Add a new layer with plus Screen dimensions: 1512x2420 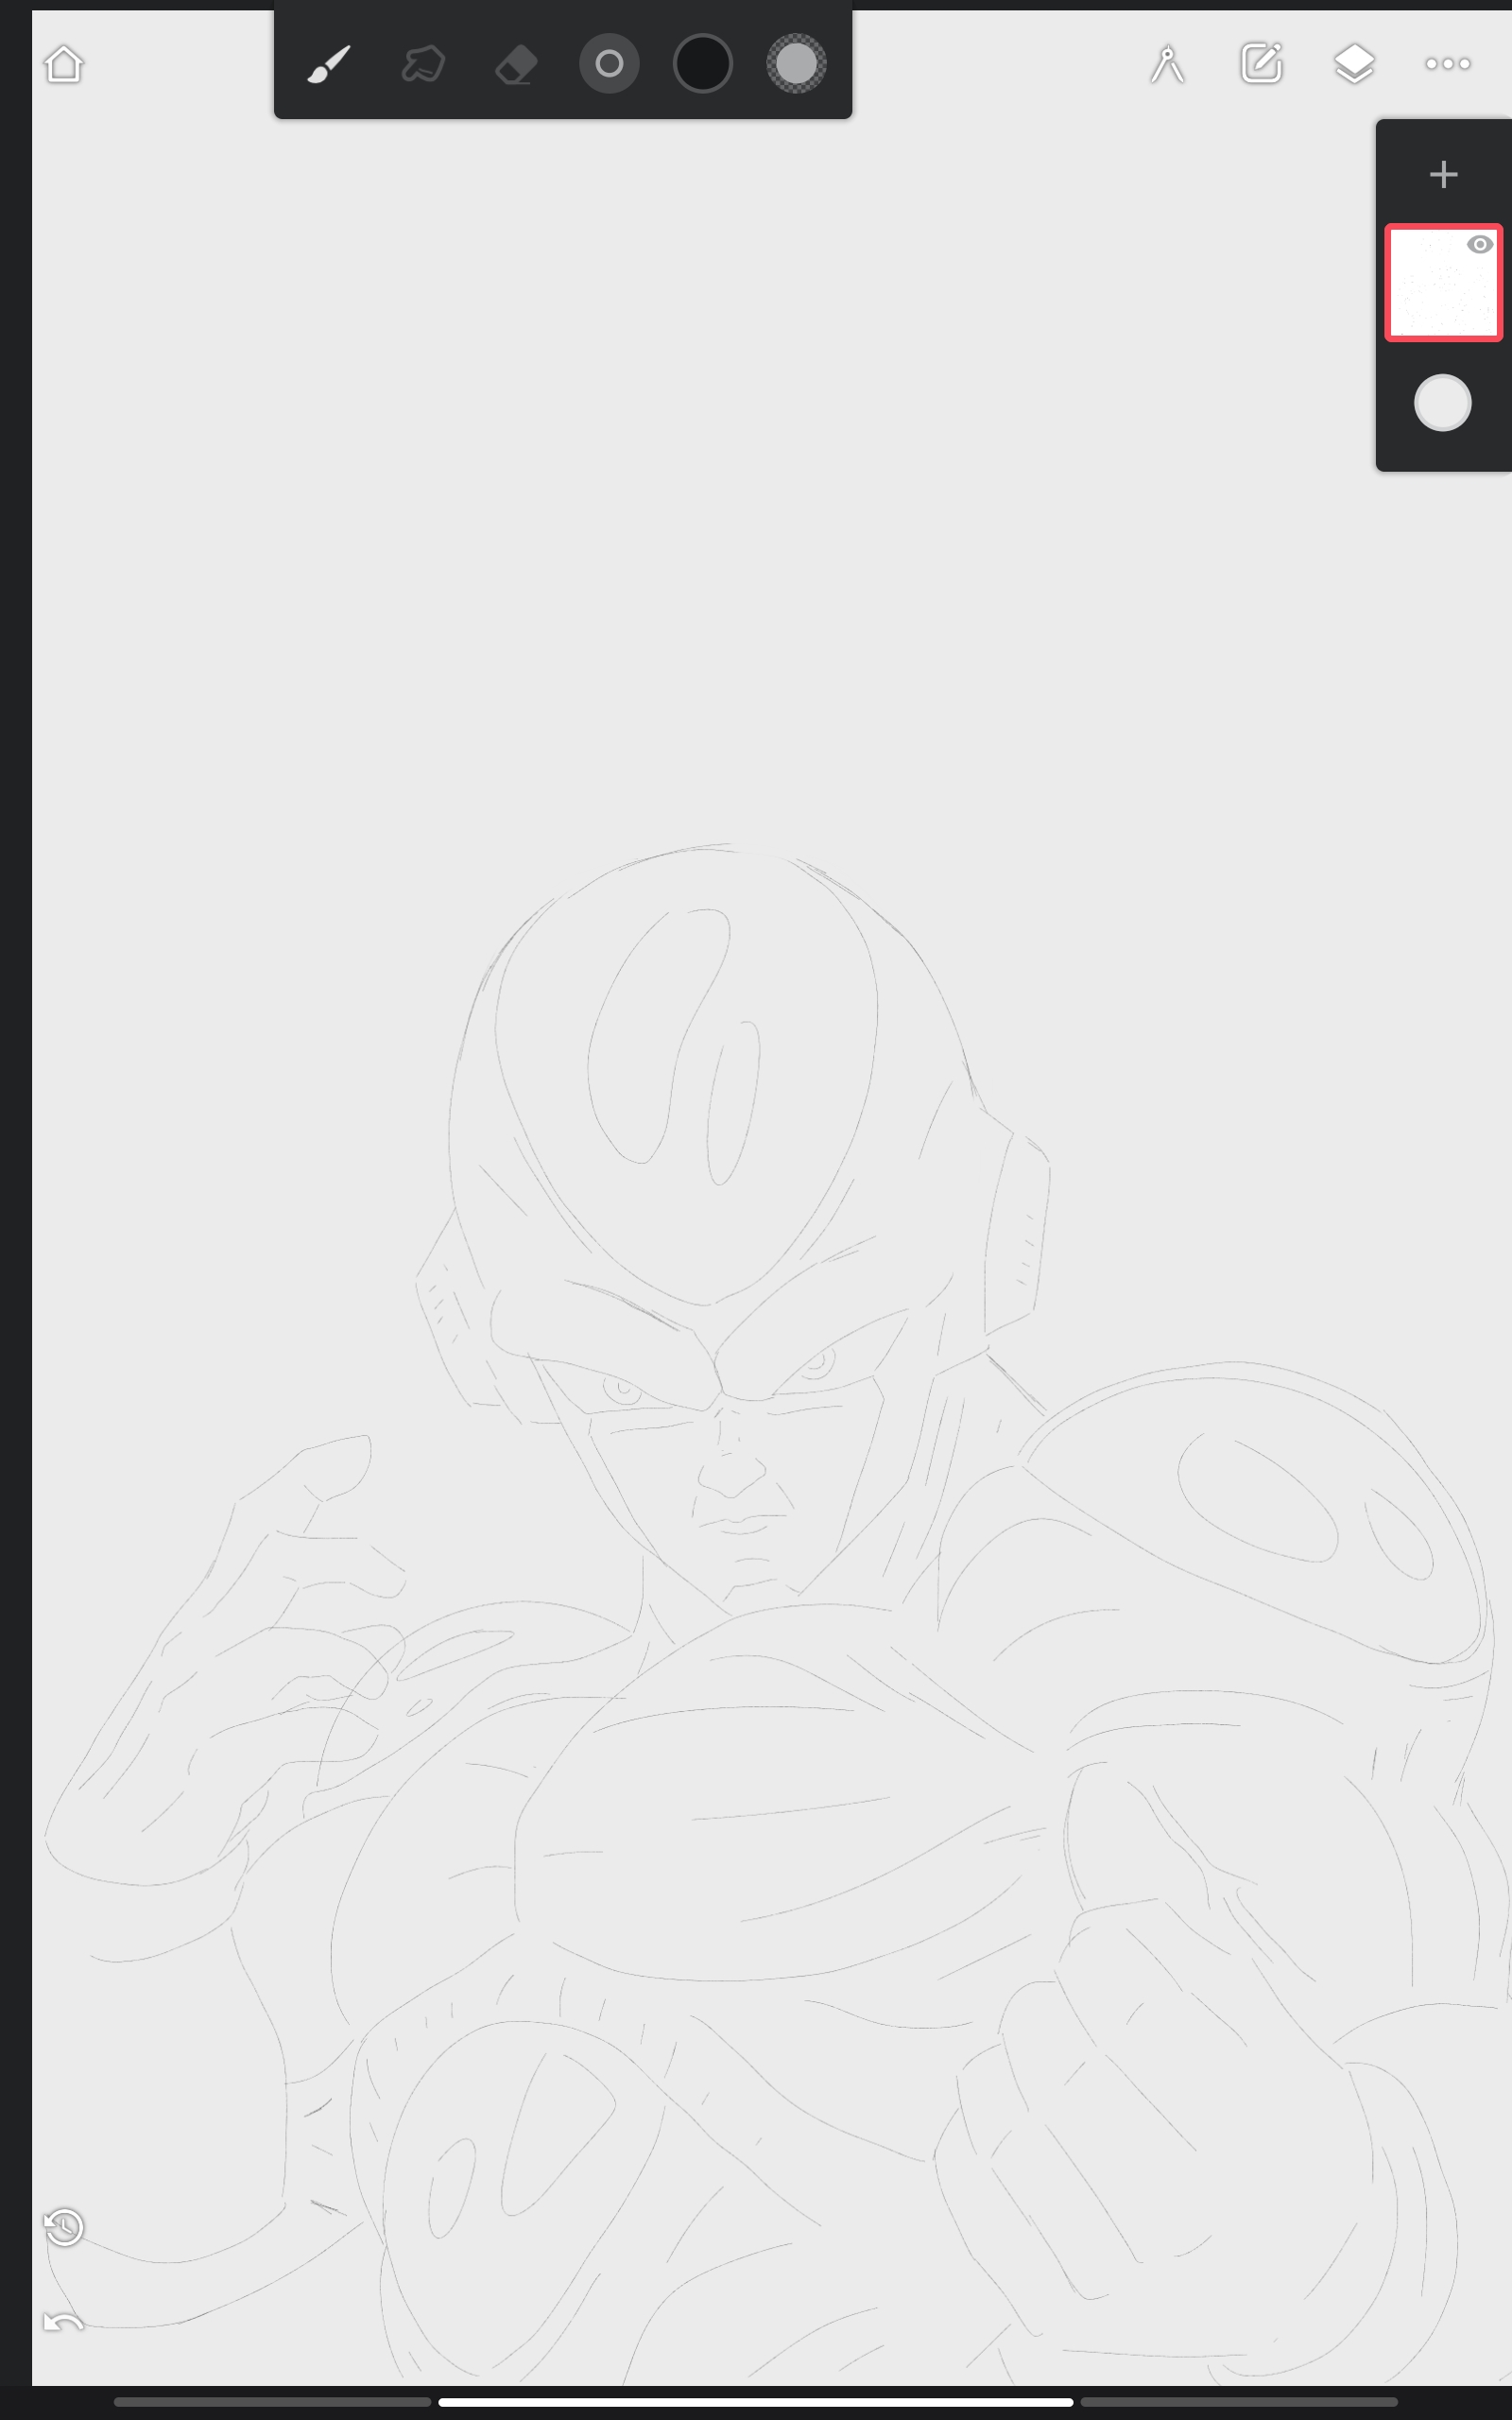coord(1443,175)
